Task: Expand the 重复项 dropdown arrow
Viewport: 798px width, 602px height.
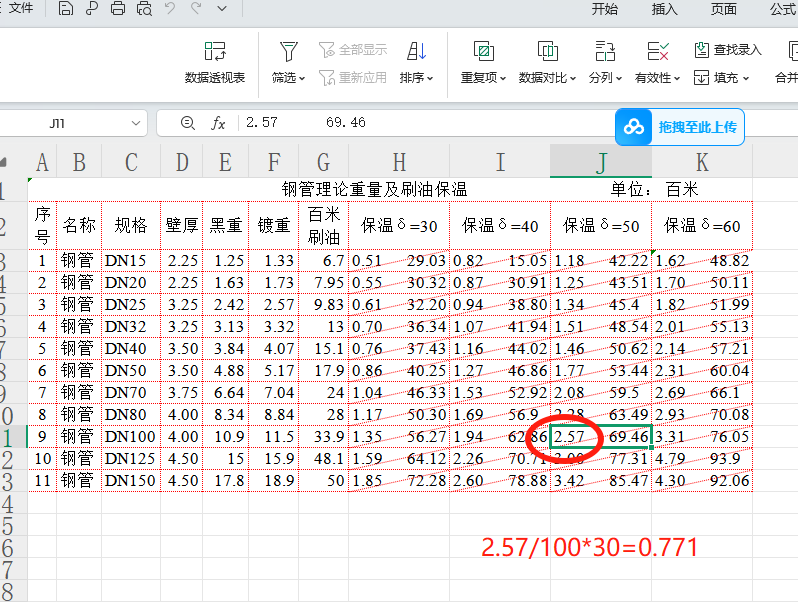Action: click(503, 78)
